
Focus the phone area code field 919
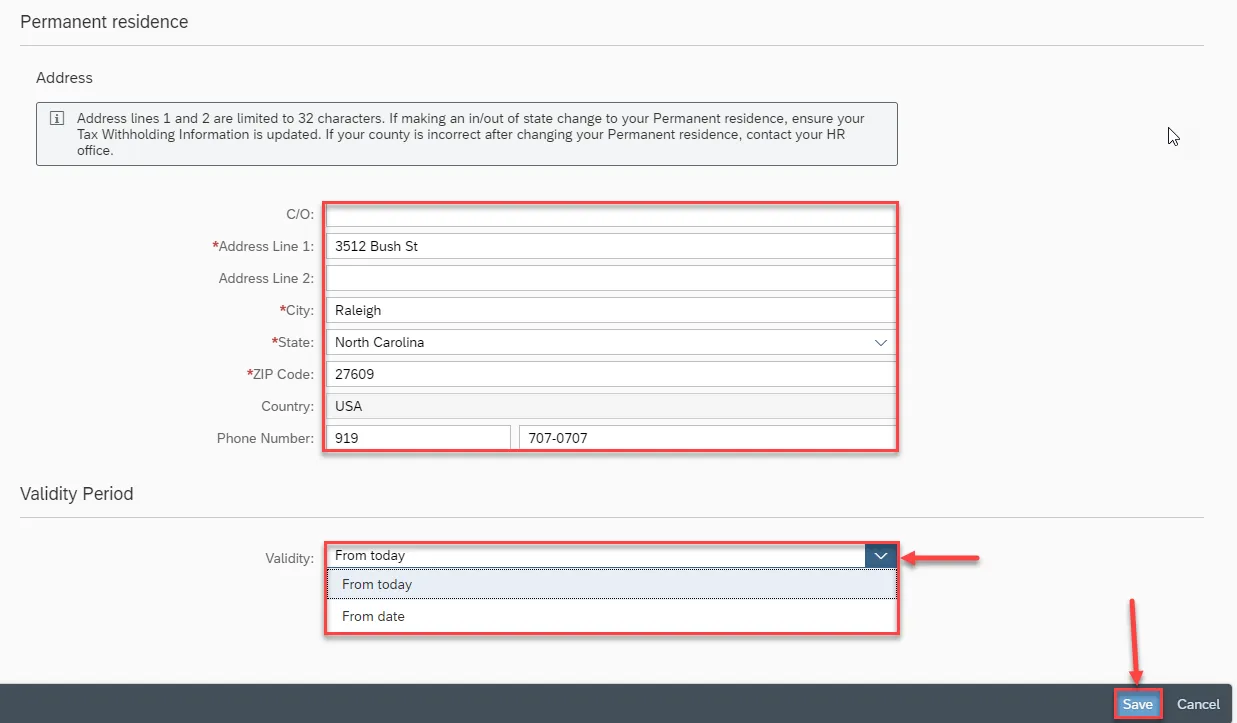click(418, 438)
